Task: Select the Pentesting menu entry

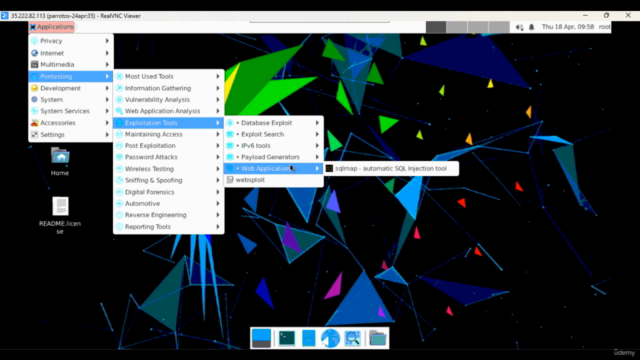Action: coord(71,76)
